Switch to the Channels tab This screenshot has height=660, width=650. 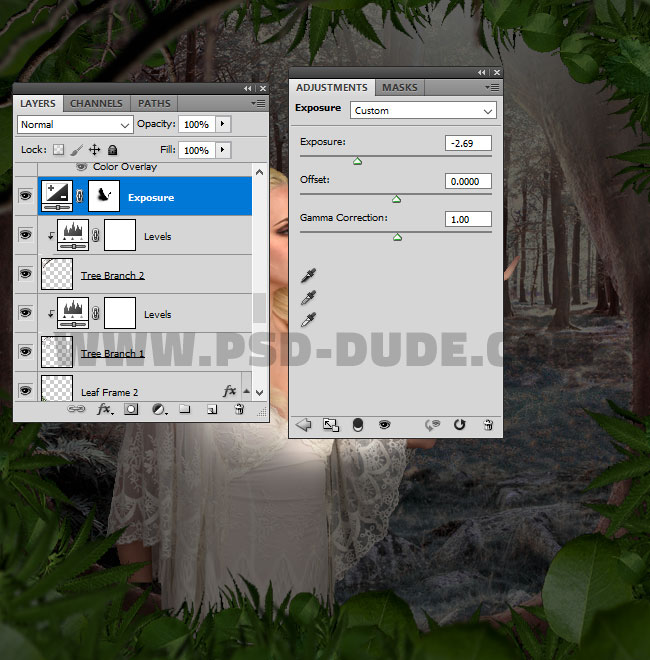96,104
